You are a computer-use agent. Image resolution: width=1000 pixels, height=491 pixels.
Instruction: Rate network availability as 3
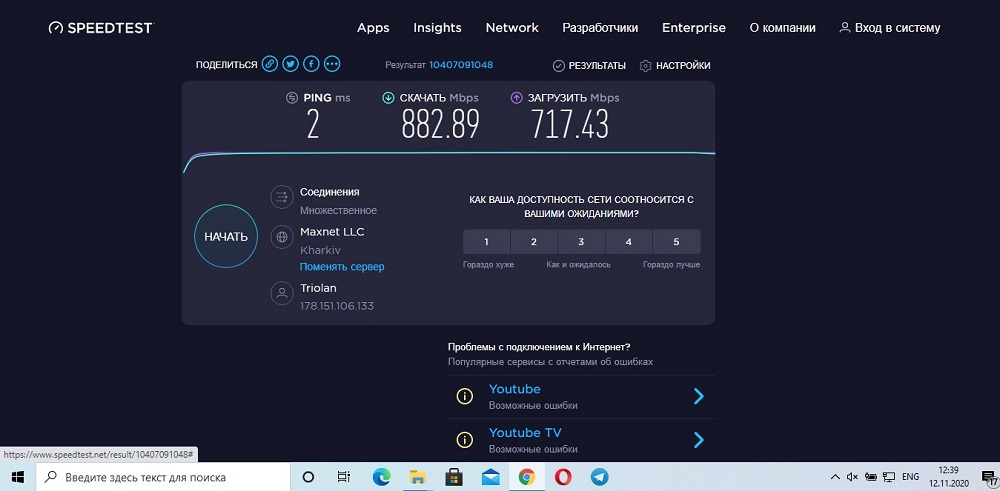[581, 242]
